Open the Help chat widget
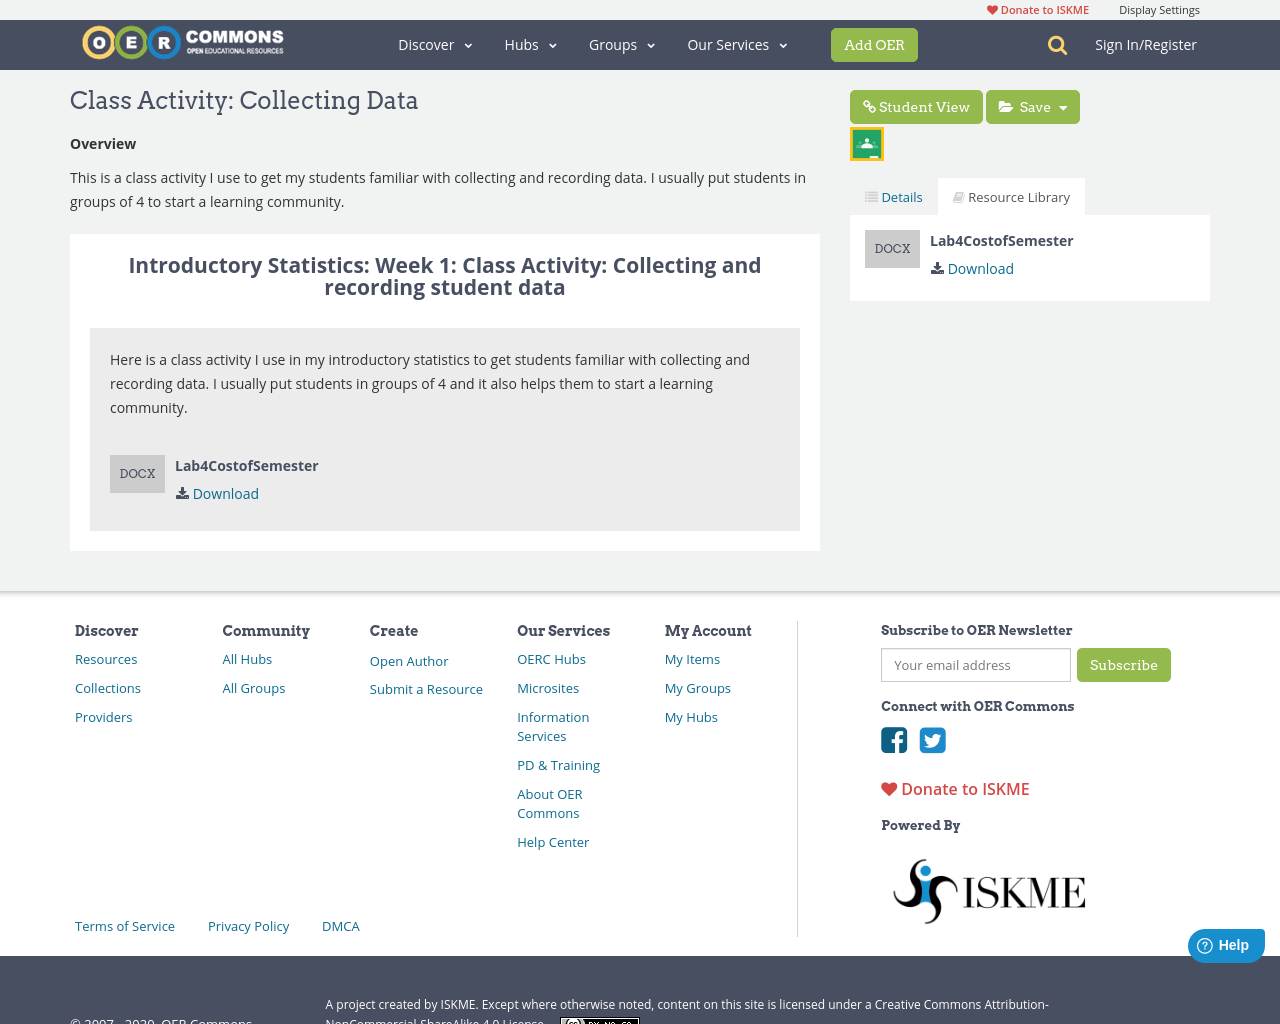 1225,944
